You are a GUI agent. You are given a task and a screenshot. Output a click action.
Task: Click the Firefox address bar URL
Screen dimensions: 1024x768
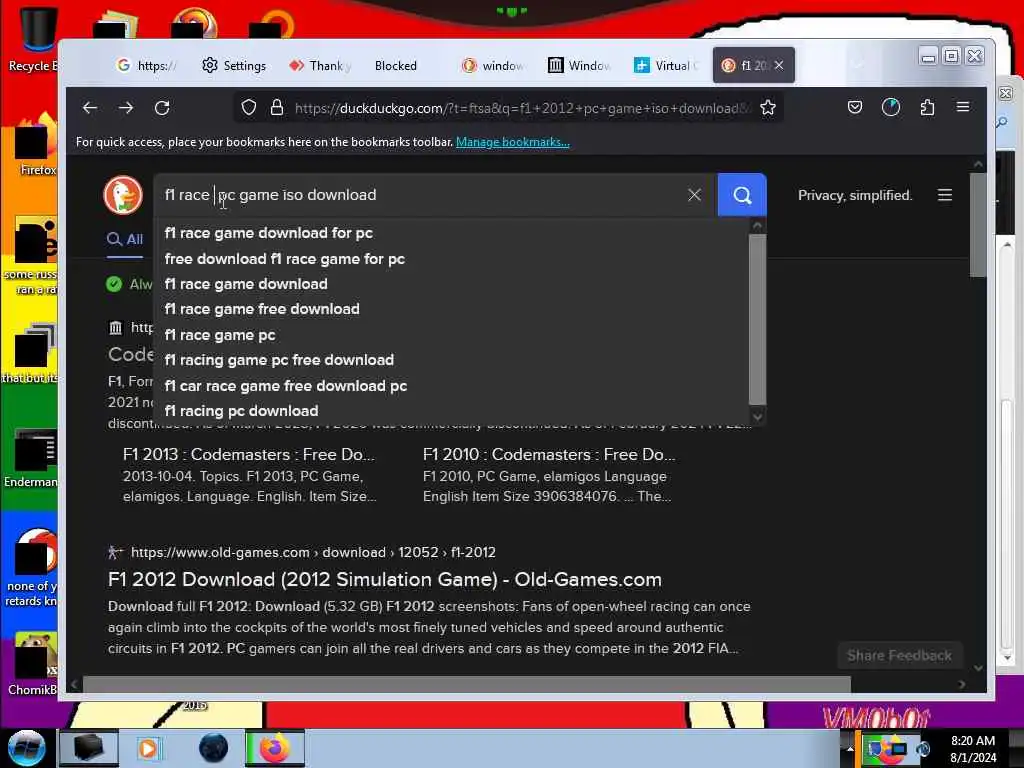click(x=522, y=108)
